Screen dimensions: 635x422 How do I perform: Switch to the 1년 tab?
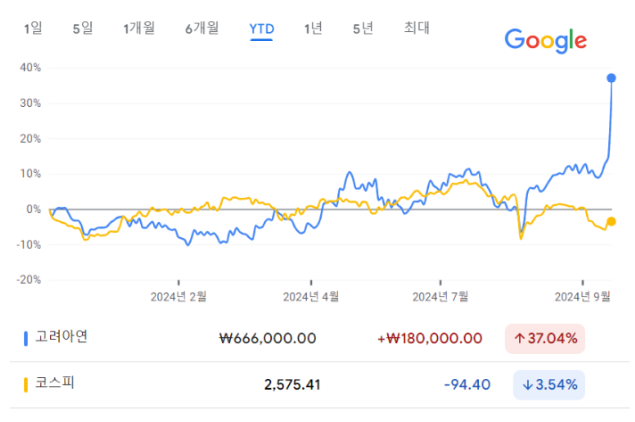pyautogui.click(x=313, y=28)
